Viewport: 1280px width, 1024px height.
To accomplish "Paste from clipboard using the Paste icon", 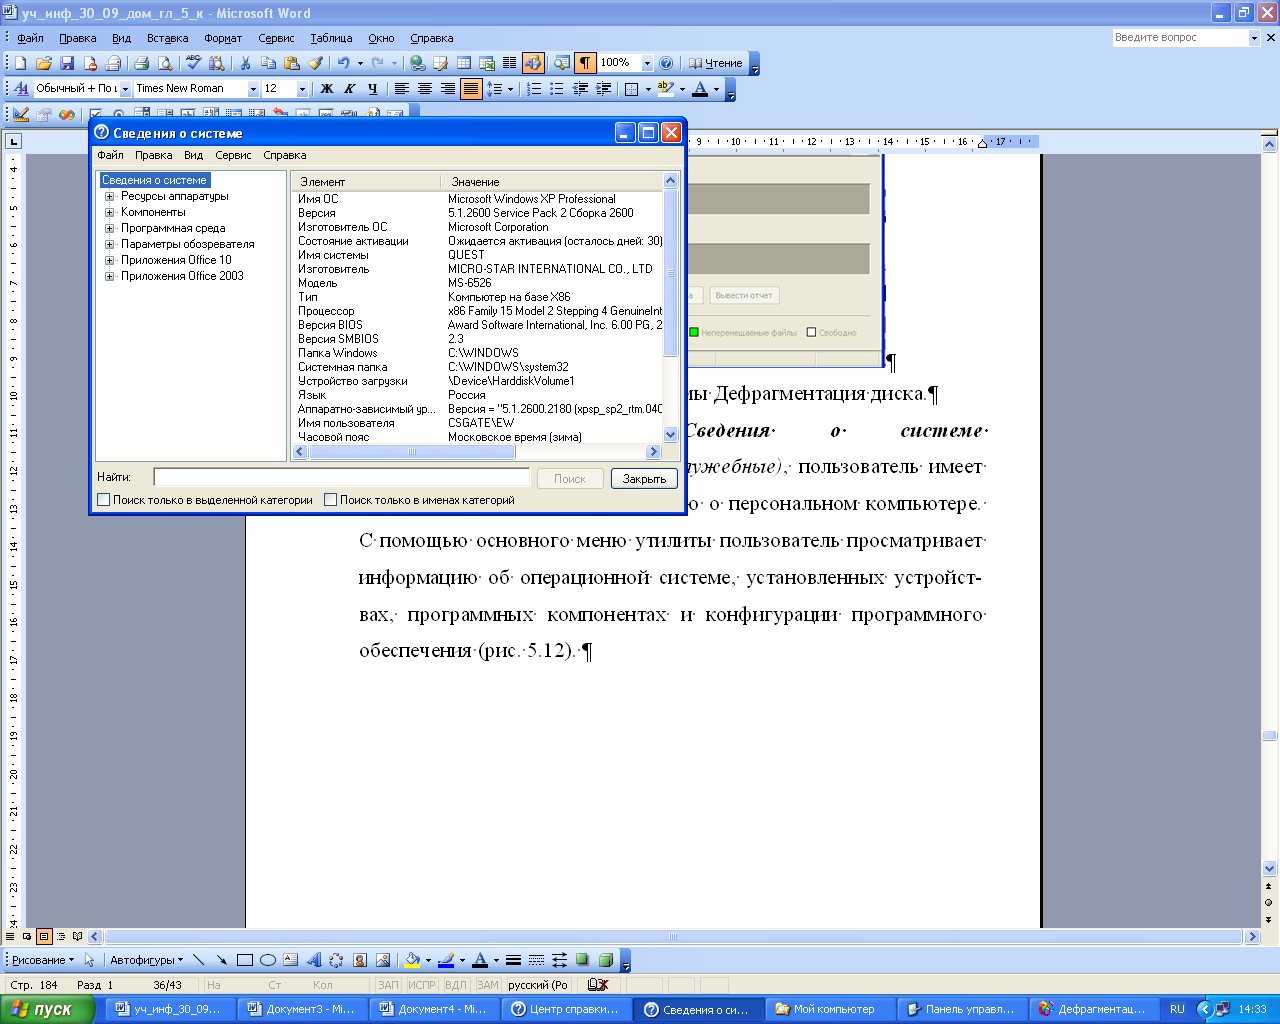I will [291, 63].
